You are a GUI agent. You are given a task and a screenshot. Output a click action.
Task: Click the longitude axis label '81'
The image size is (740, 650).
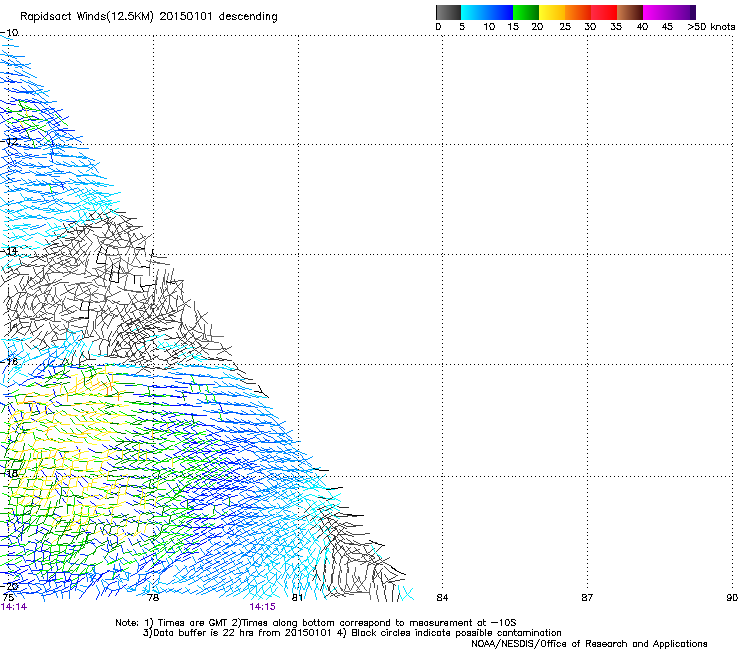click(x=297, y=598)
